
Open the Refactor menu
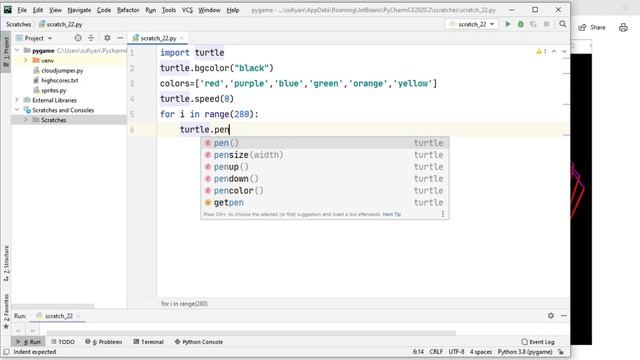click(128, 10)
